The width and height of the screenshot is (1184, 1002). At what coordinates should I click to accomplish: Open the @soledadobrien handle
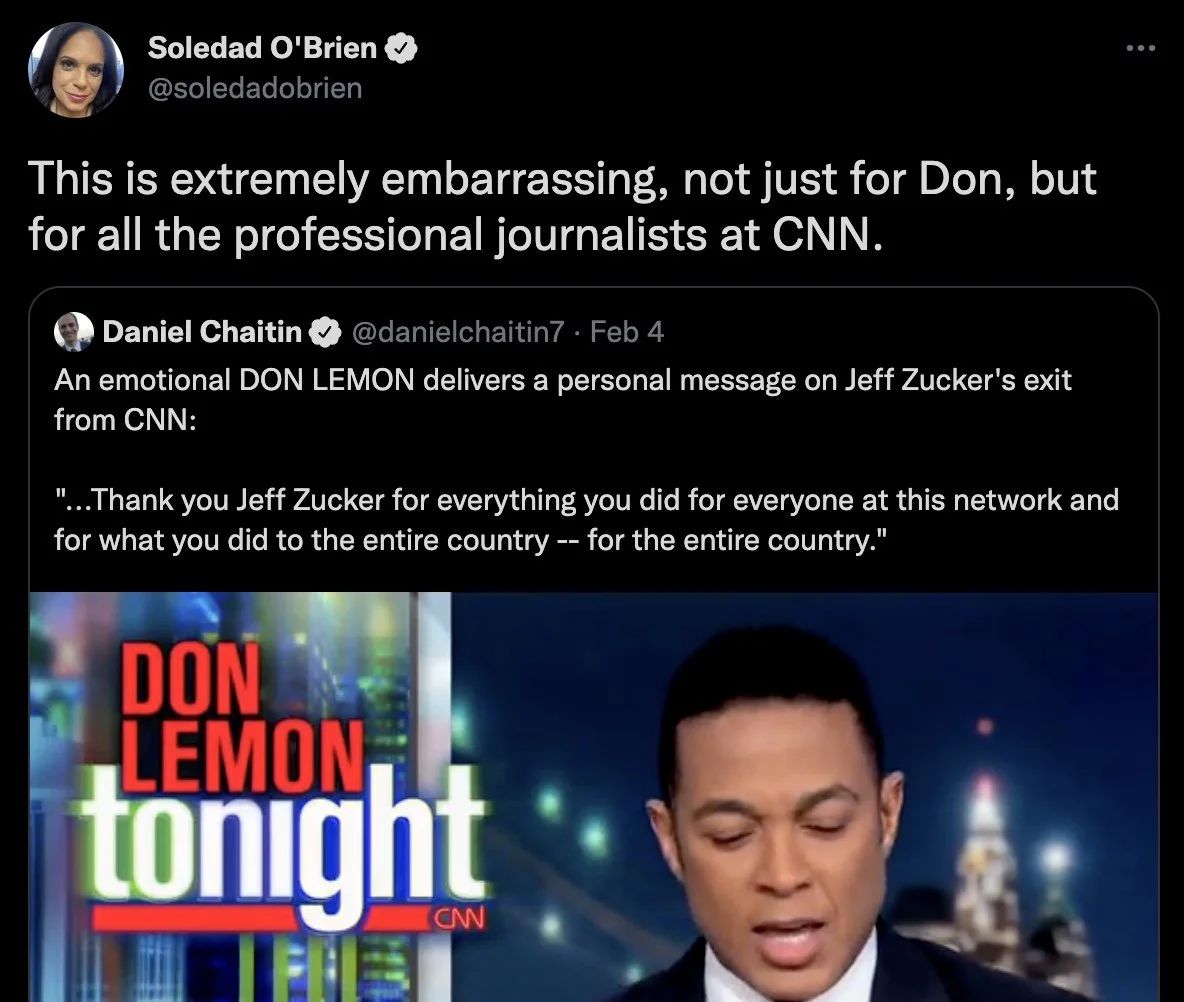point(255,88)
